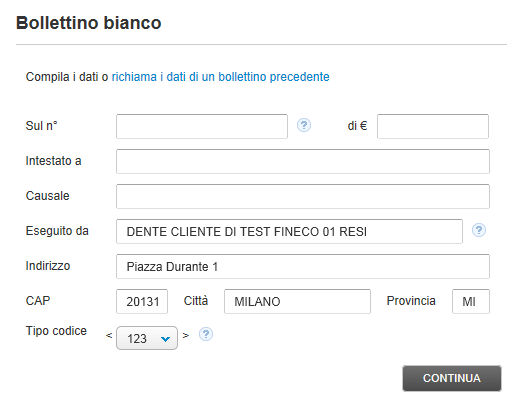Image resolution: width=507 pixels, height=410 pixels.
Task: Click the Bollettino bianco heading
Action: [x=89, y=23]
